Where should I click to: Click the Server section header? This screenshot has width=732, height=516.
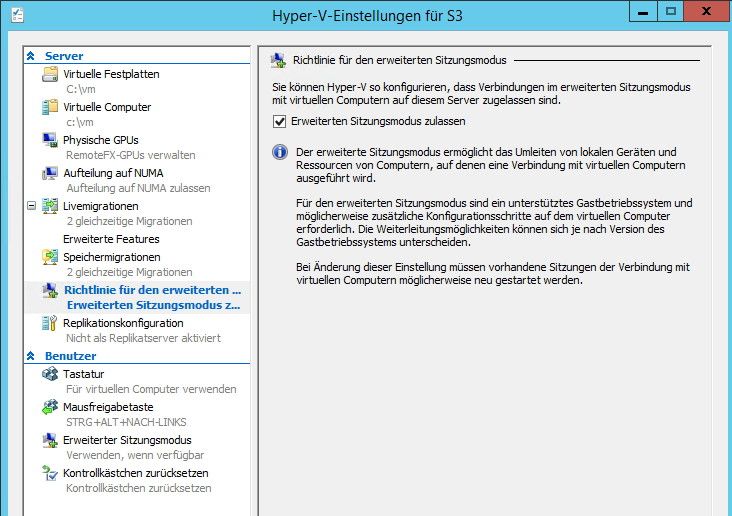coord(64,56)
